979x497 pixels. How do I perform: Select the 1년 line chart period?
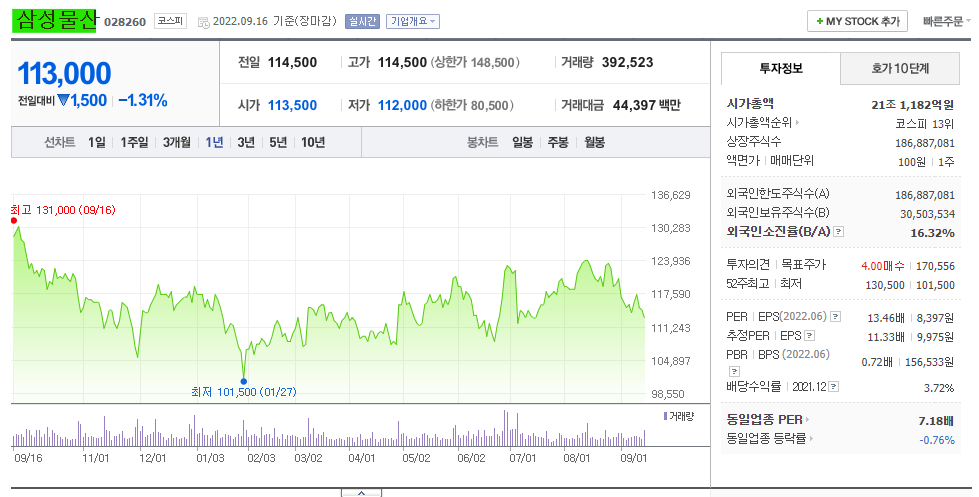[214, 142]
